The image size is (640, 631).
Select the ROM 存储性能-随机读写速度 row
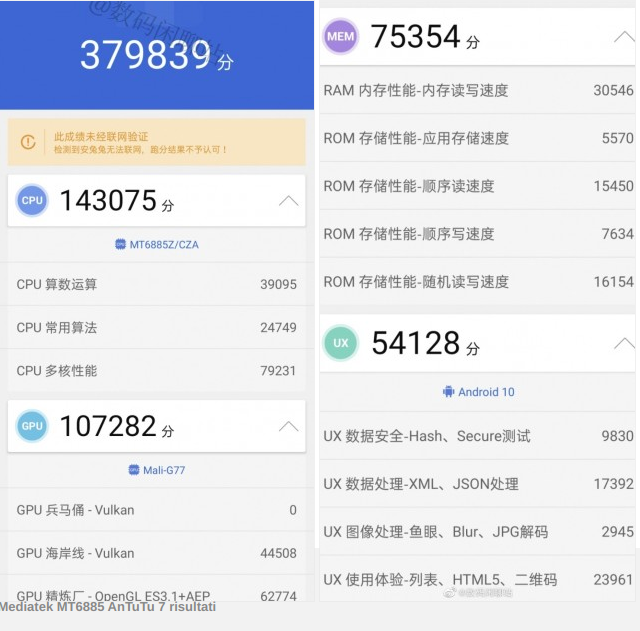[x=478, y=282]
